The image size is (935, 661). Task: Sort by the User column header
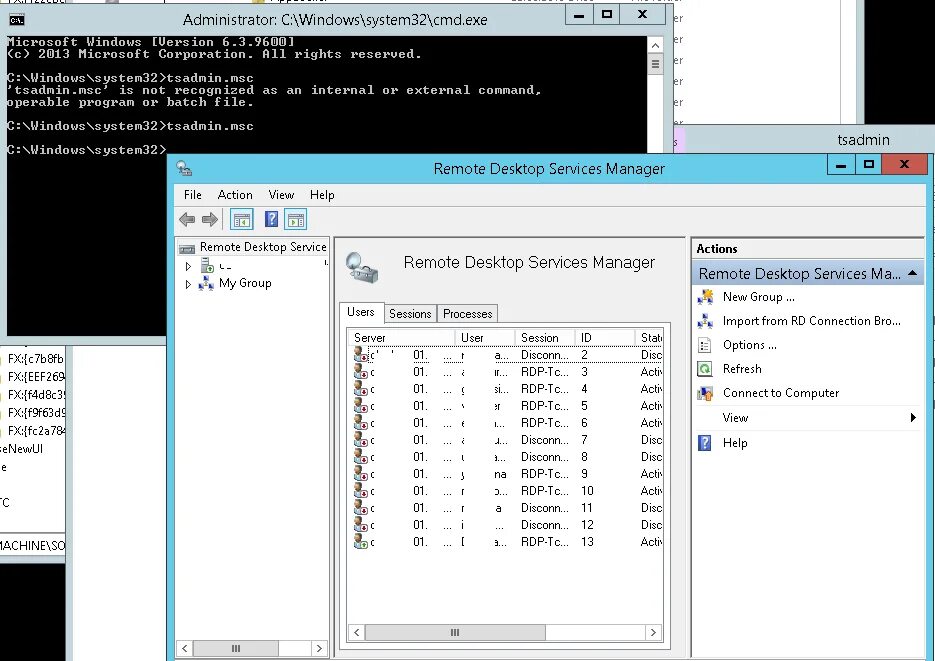(x=485, y=337)
